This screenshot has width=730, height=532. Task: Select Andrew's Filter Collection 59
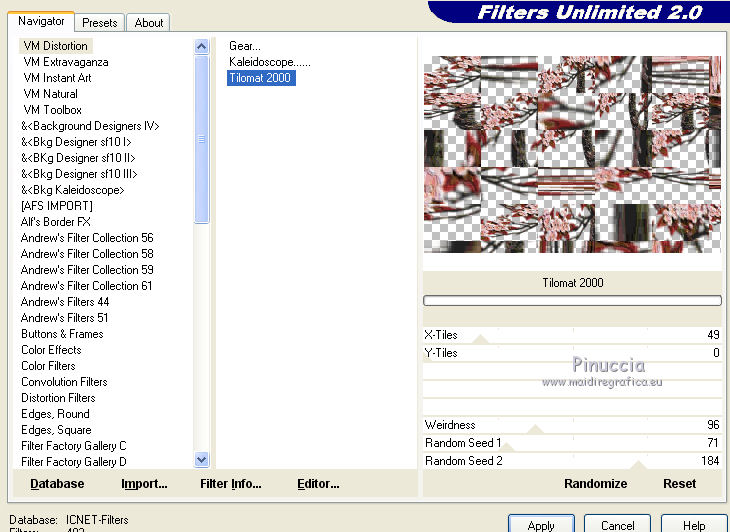click(x=87, y=270)
